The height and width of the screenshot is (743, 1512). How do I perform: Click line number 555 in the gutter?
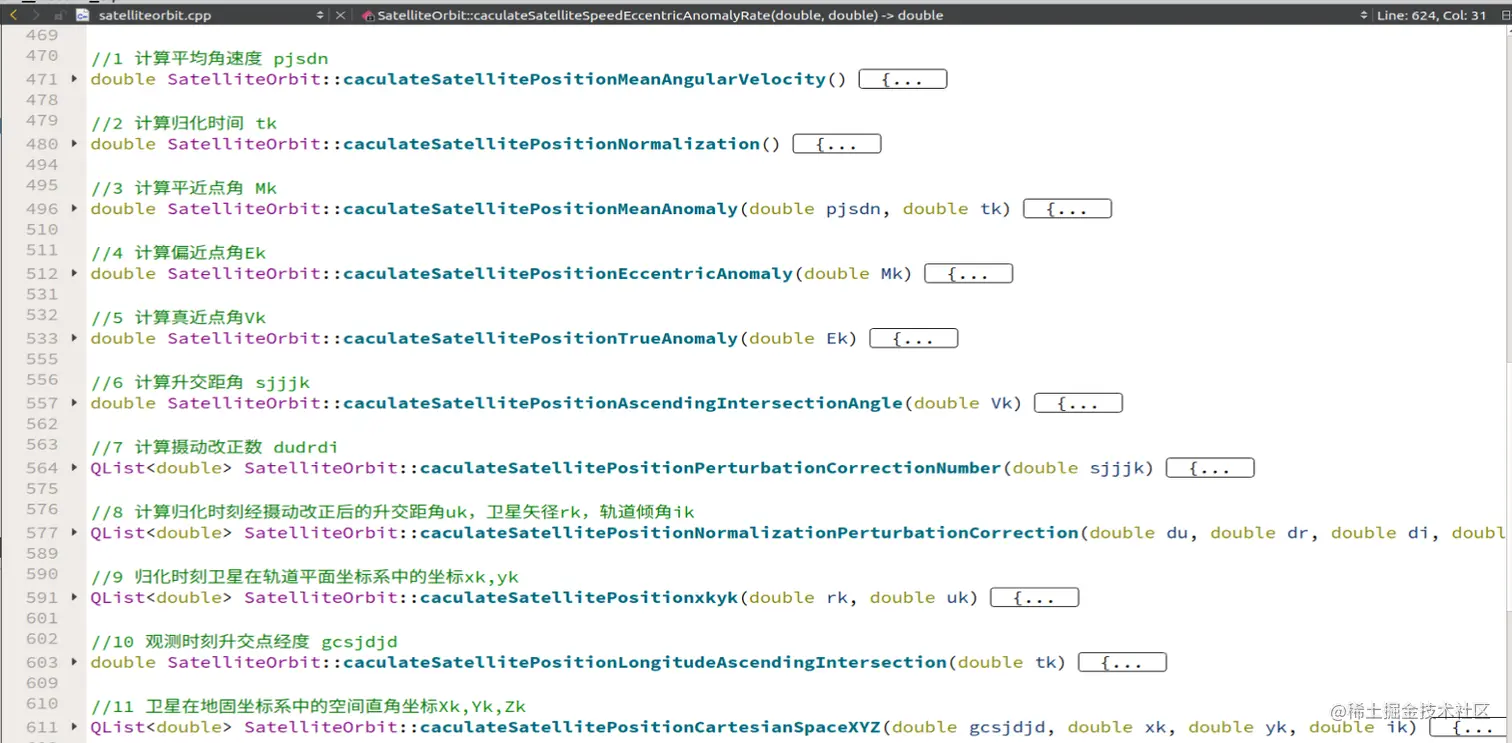tap(41, 358)
